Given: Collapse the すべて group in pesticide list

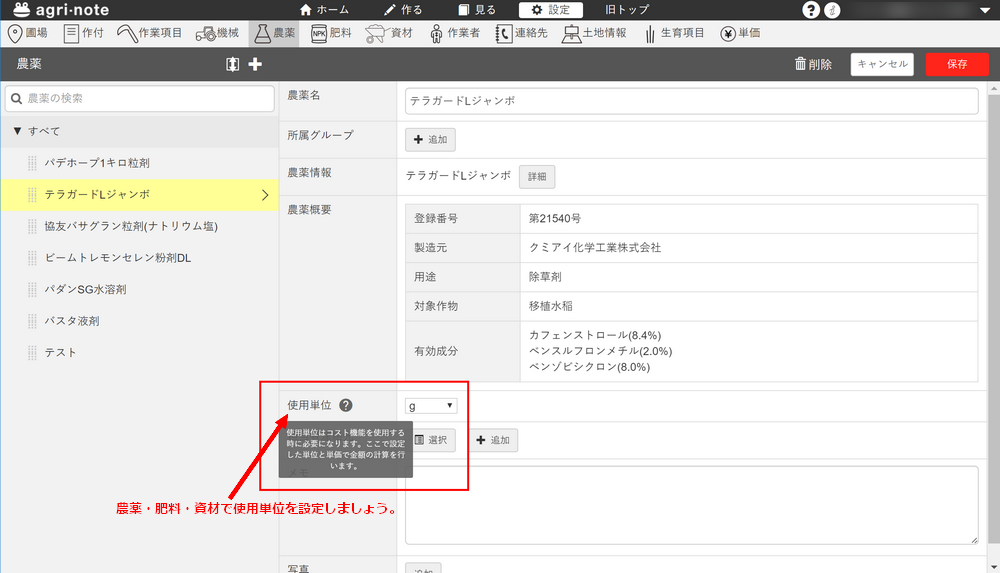Looking at the screenshot, I should pyautogui.click(x=17, y=131).
